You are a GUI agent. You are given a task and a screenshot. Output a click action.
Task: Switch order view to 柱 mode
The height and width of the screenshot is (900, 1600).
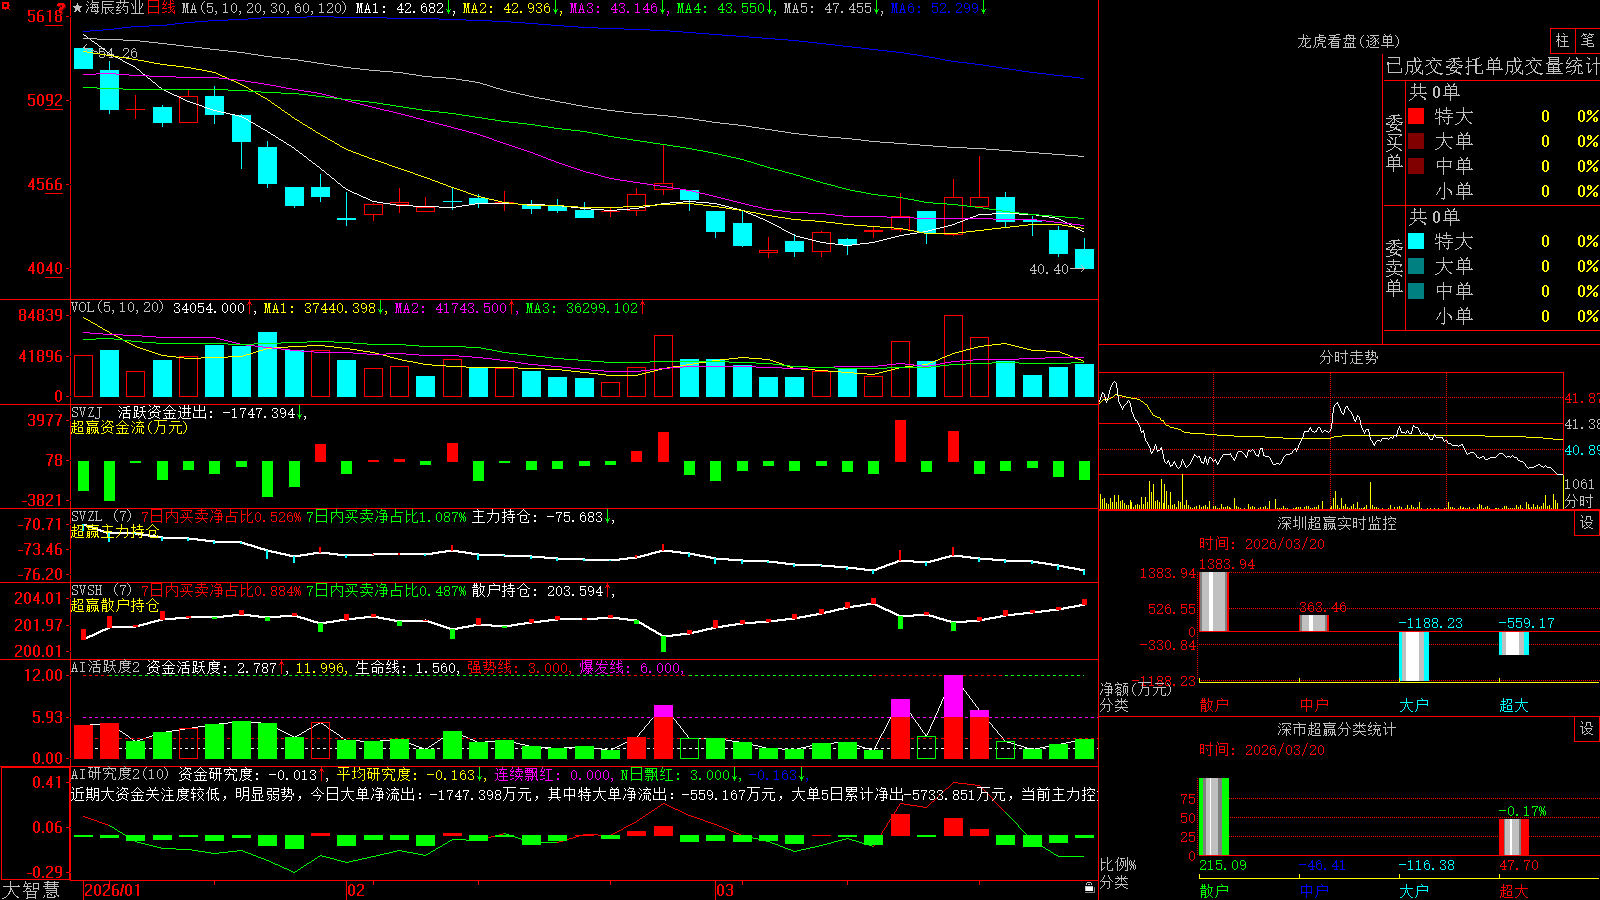1562,40
